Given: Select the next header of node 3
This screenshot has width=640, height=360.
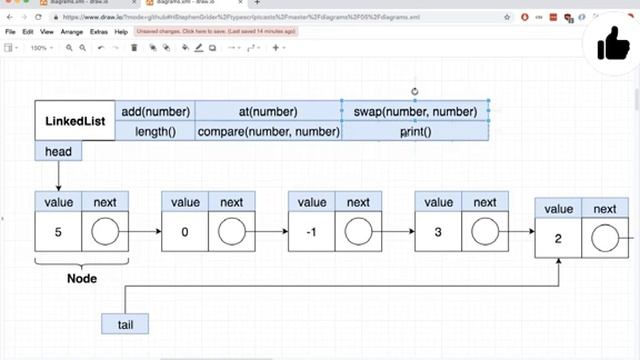Looking at the screenshot, I should (x=485, y=202).
